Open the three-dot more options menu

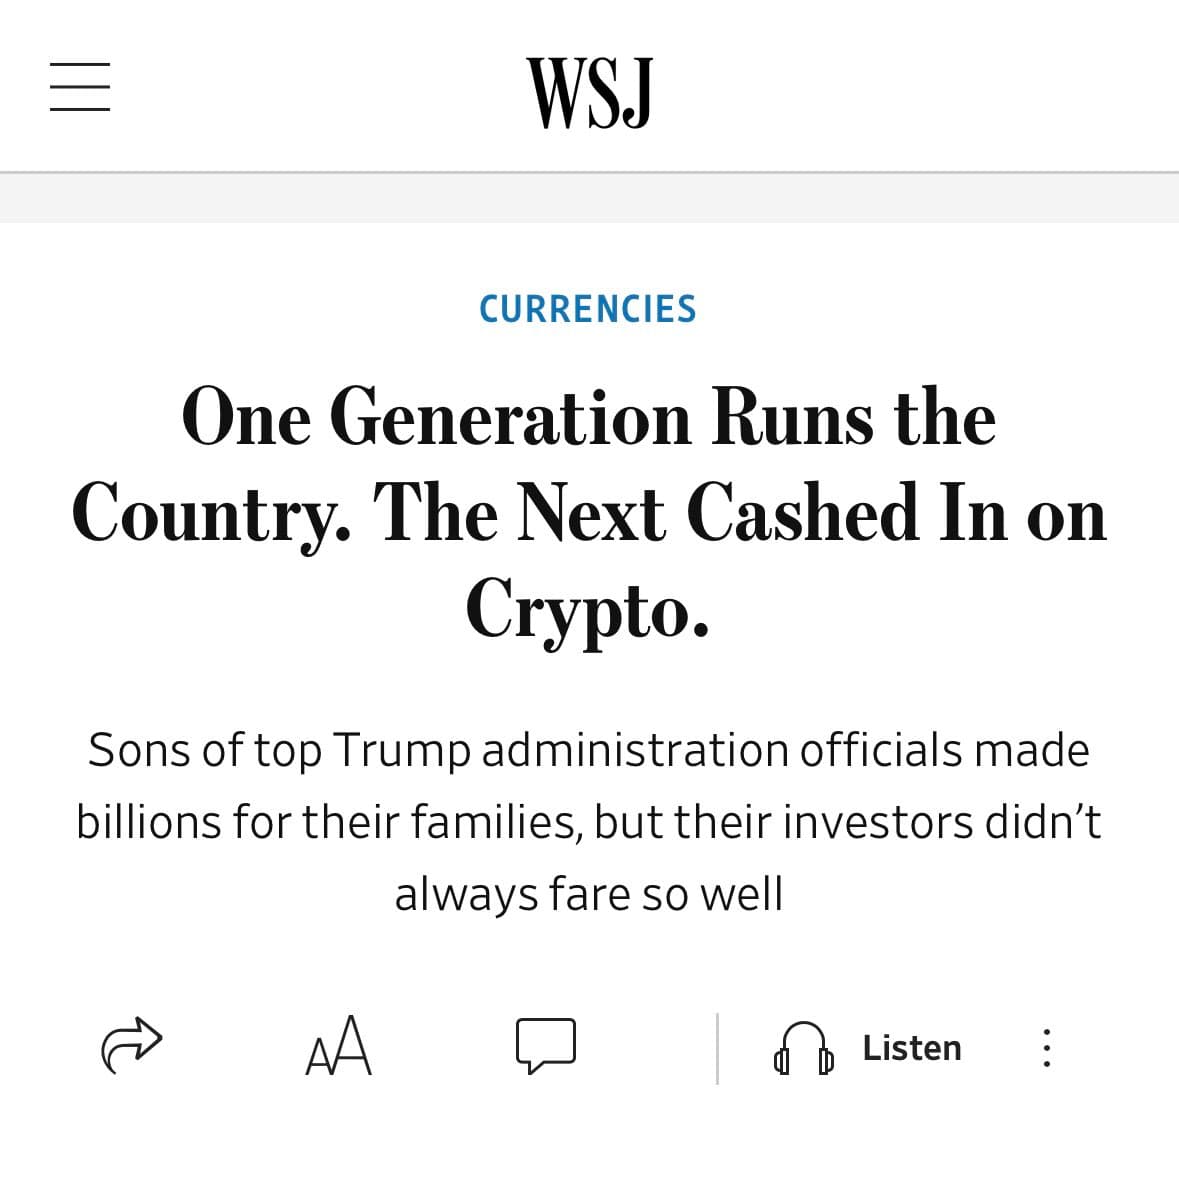click(x=1046, y=1048)
